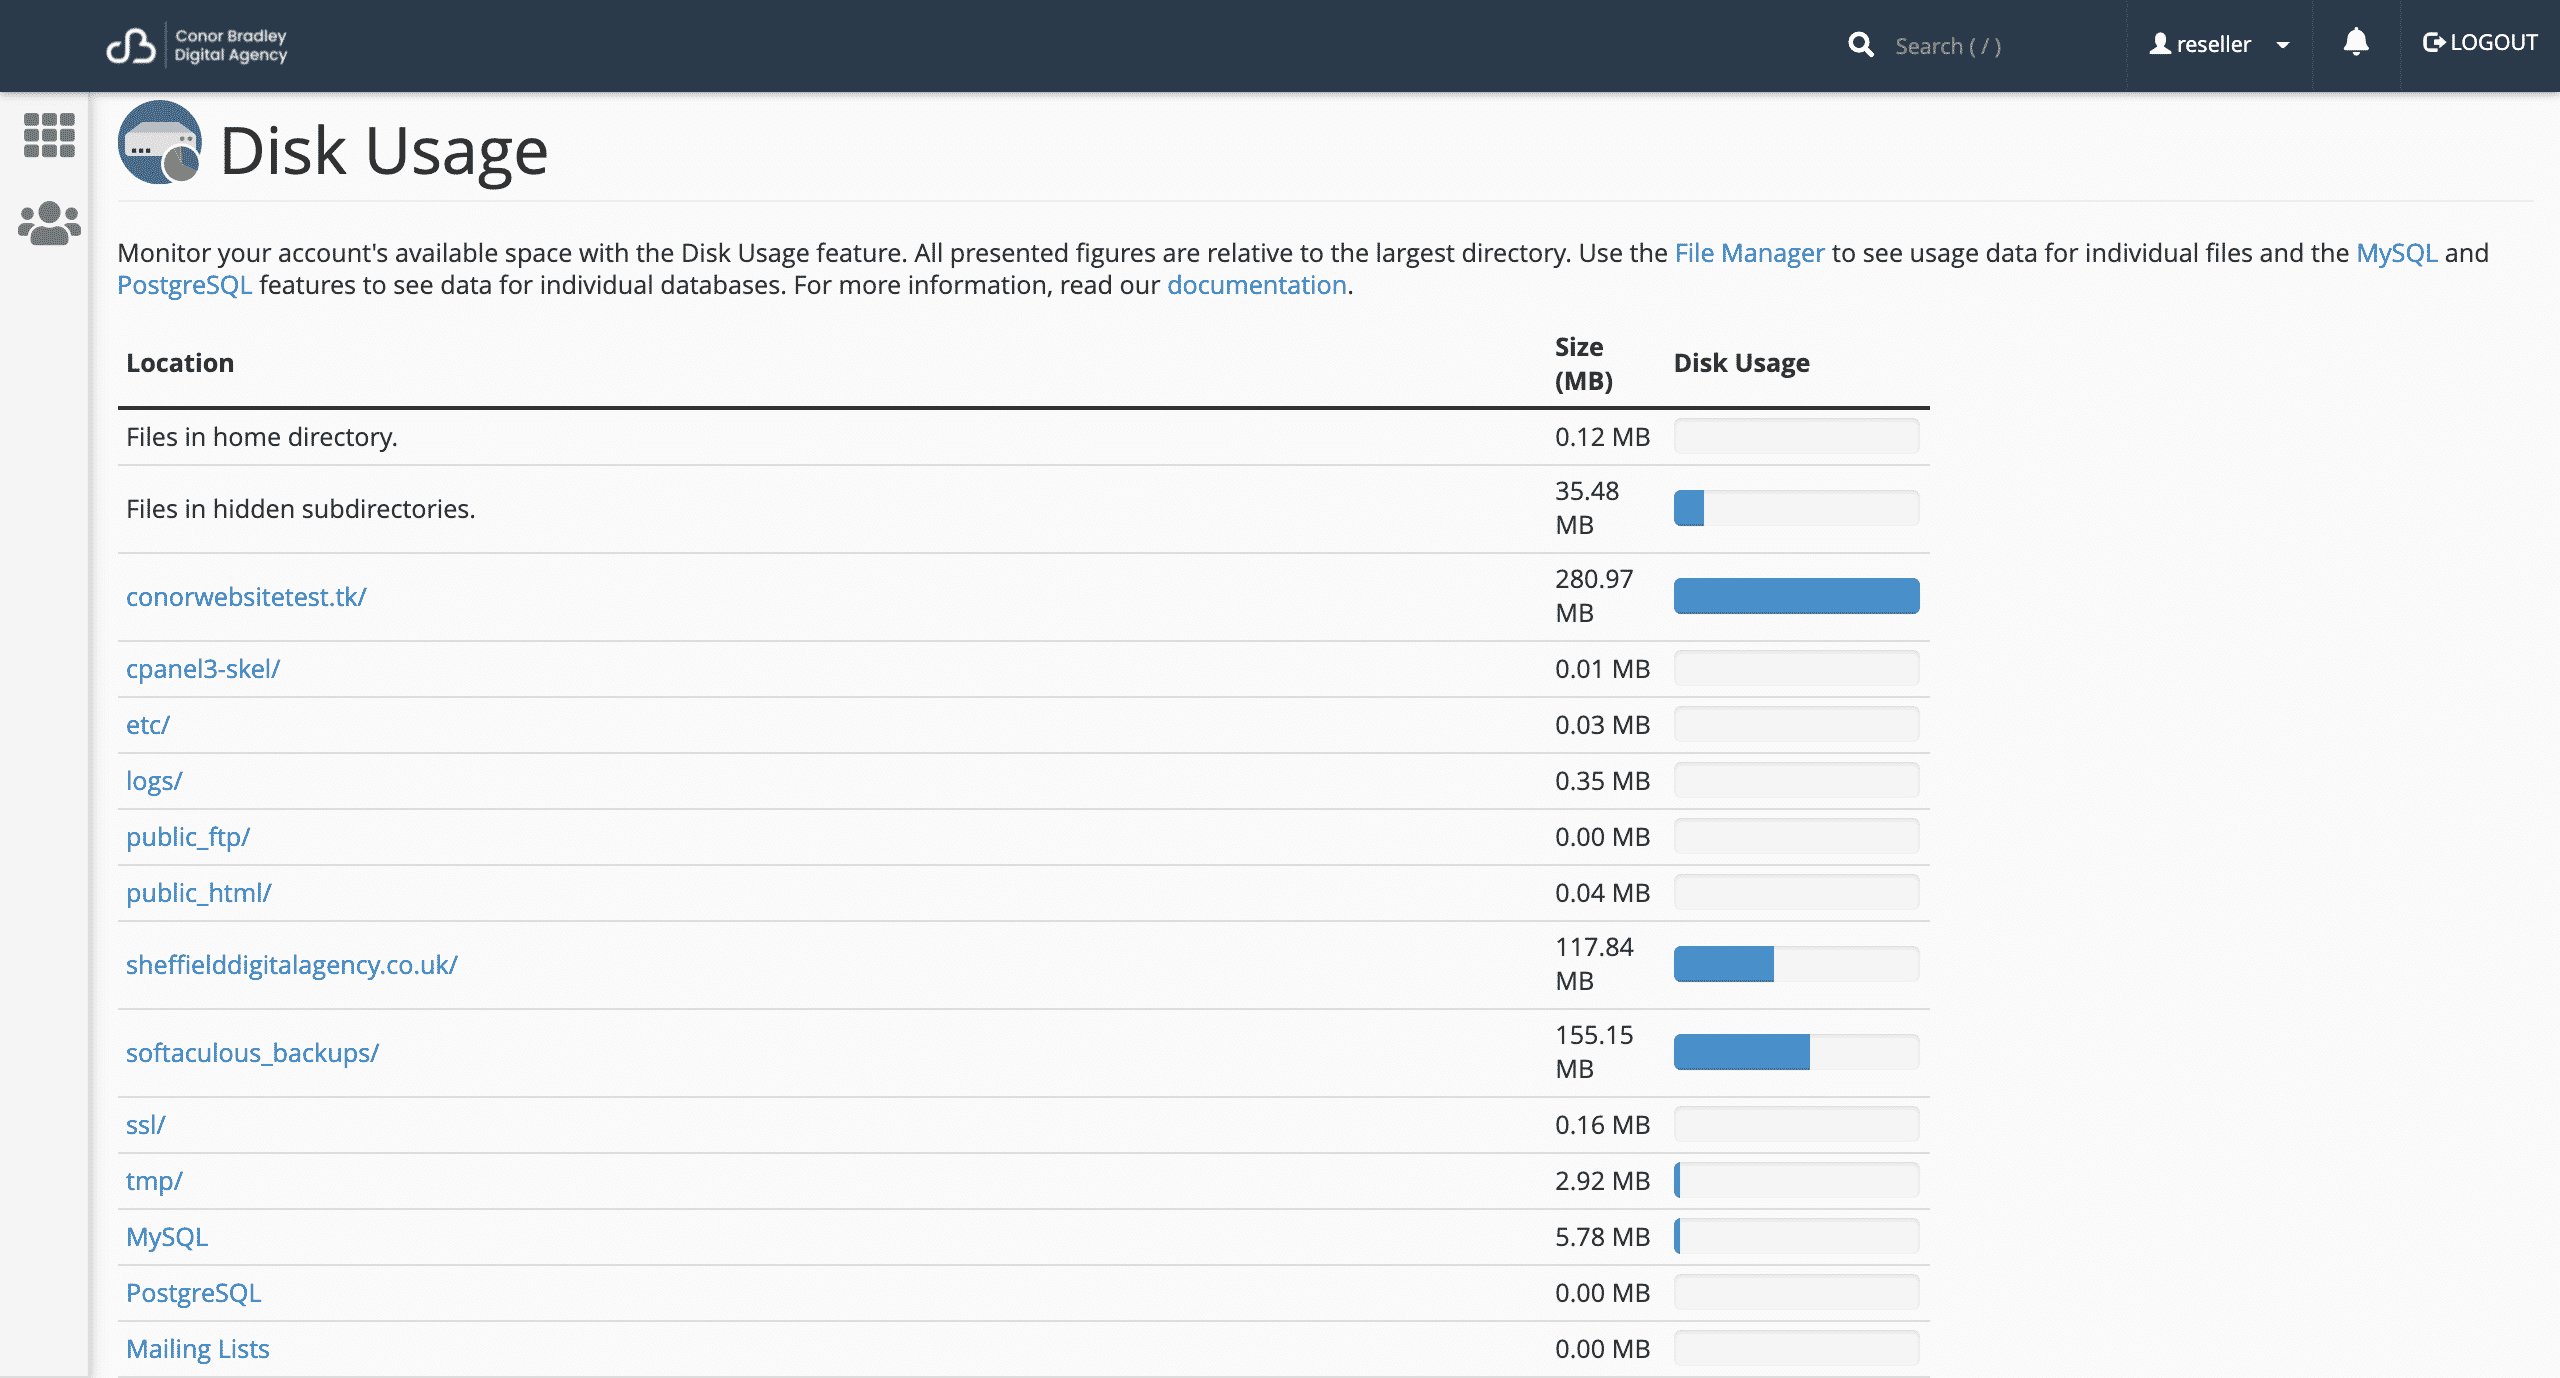2560x1378 pixels.
Task: Select the 155.15 MB size value
Action: coord(1594,1052)
